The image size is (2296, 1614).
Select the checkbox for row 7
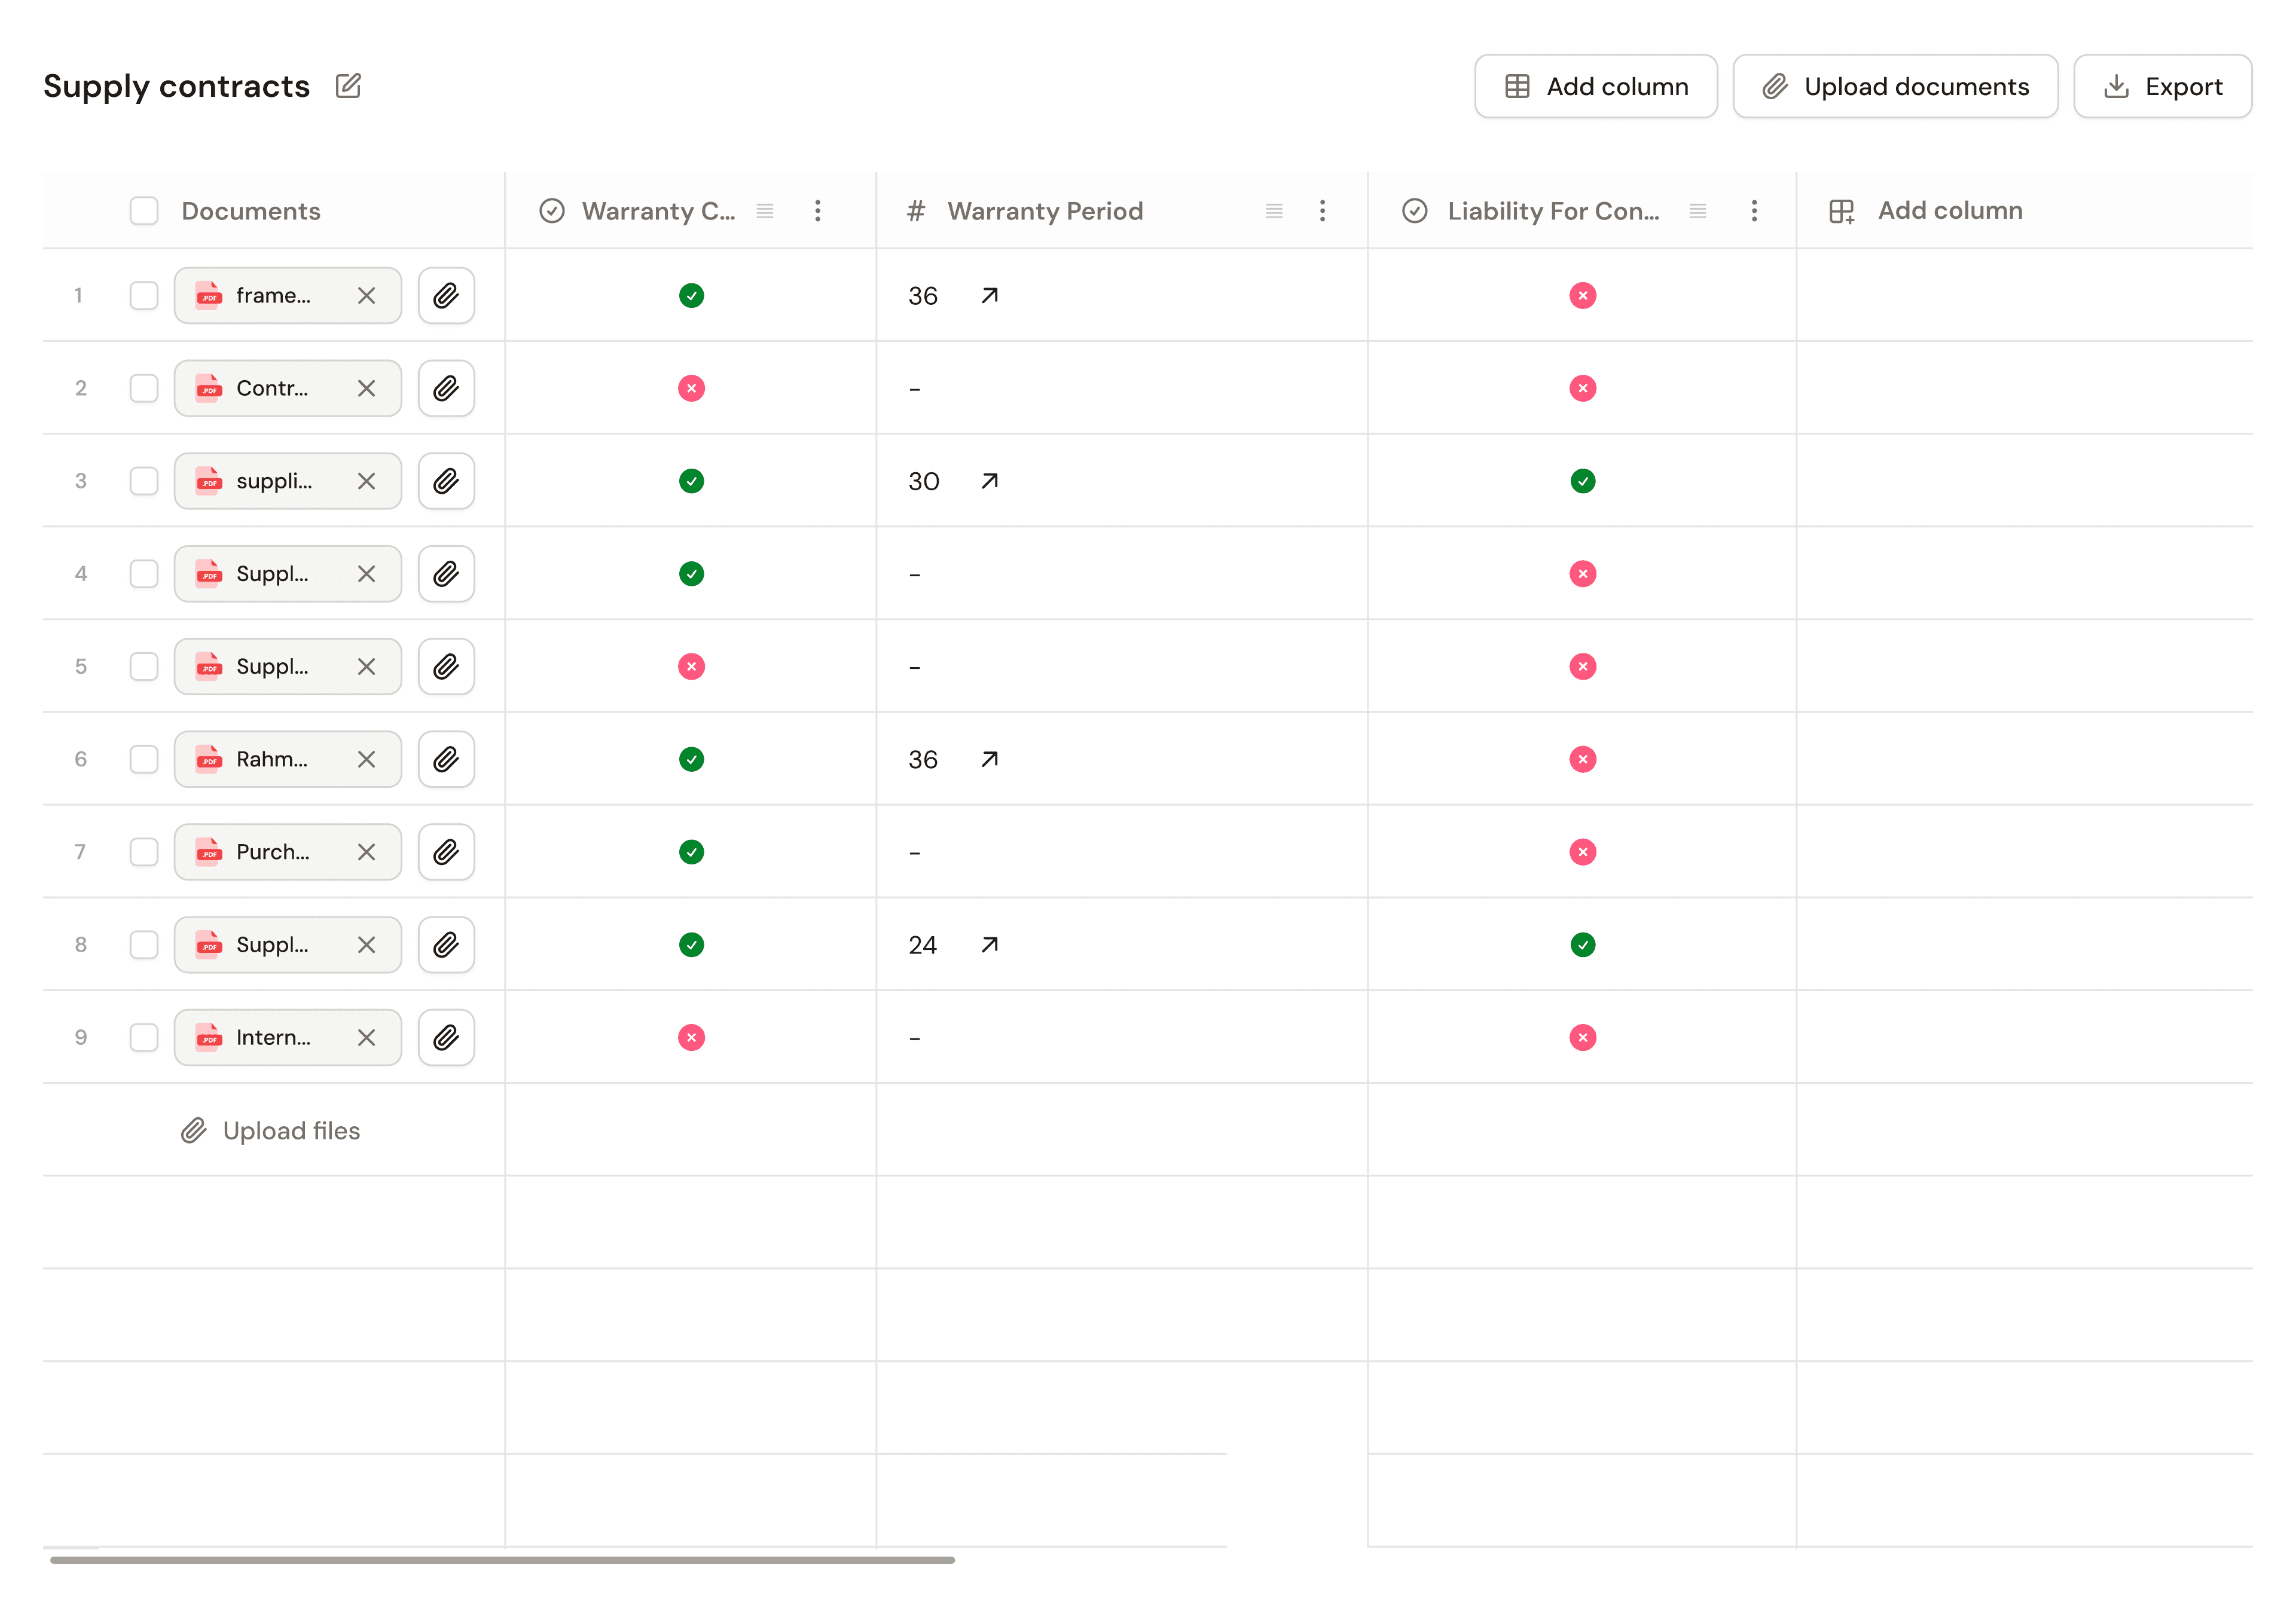[144, 852]
